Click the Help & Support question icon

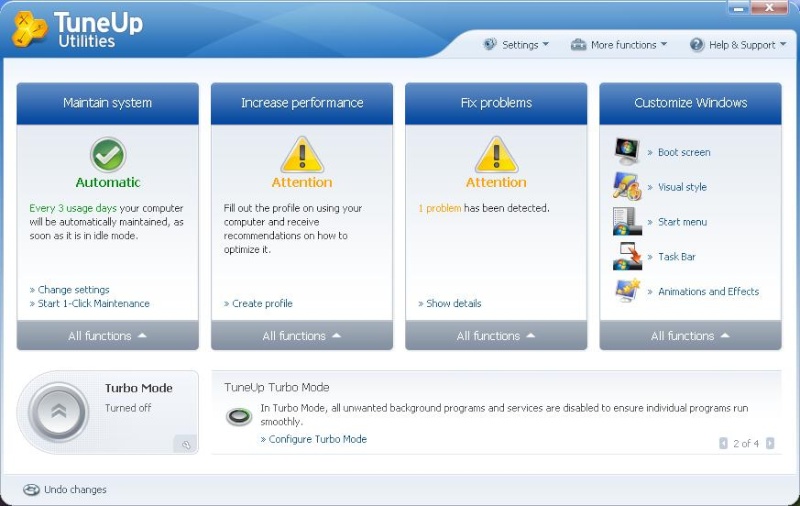coord(696,45)
